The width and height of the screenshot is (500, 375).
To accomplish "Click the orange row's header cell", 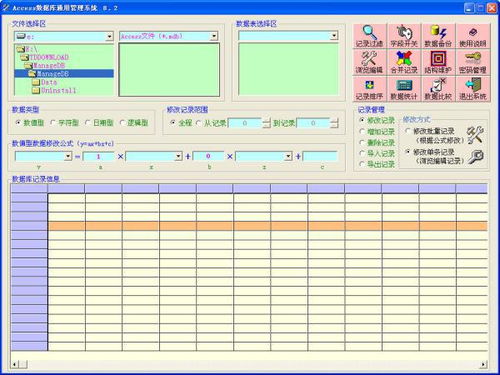I will pos(29,226).
